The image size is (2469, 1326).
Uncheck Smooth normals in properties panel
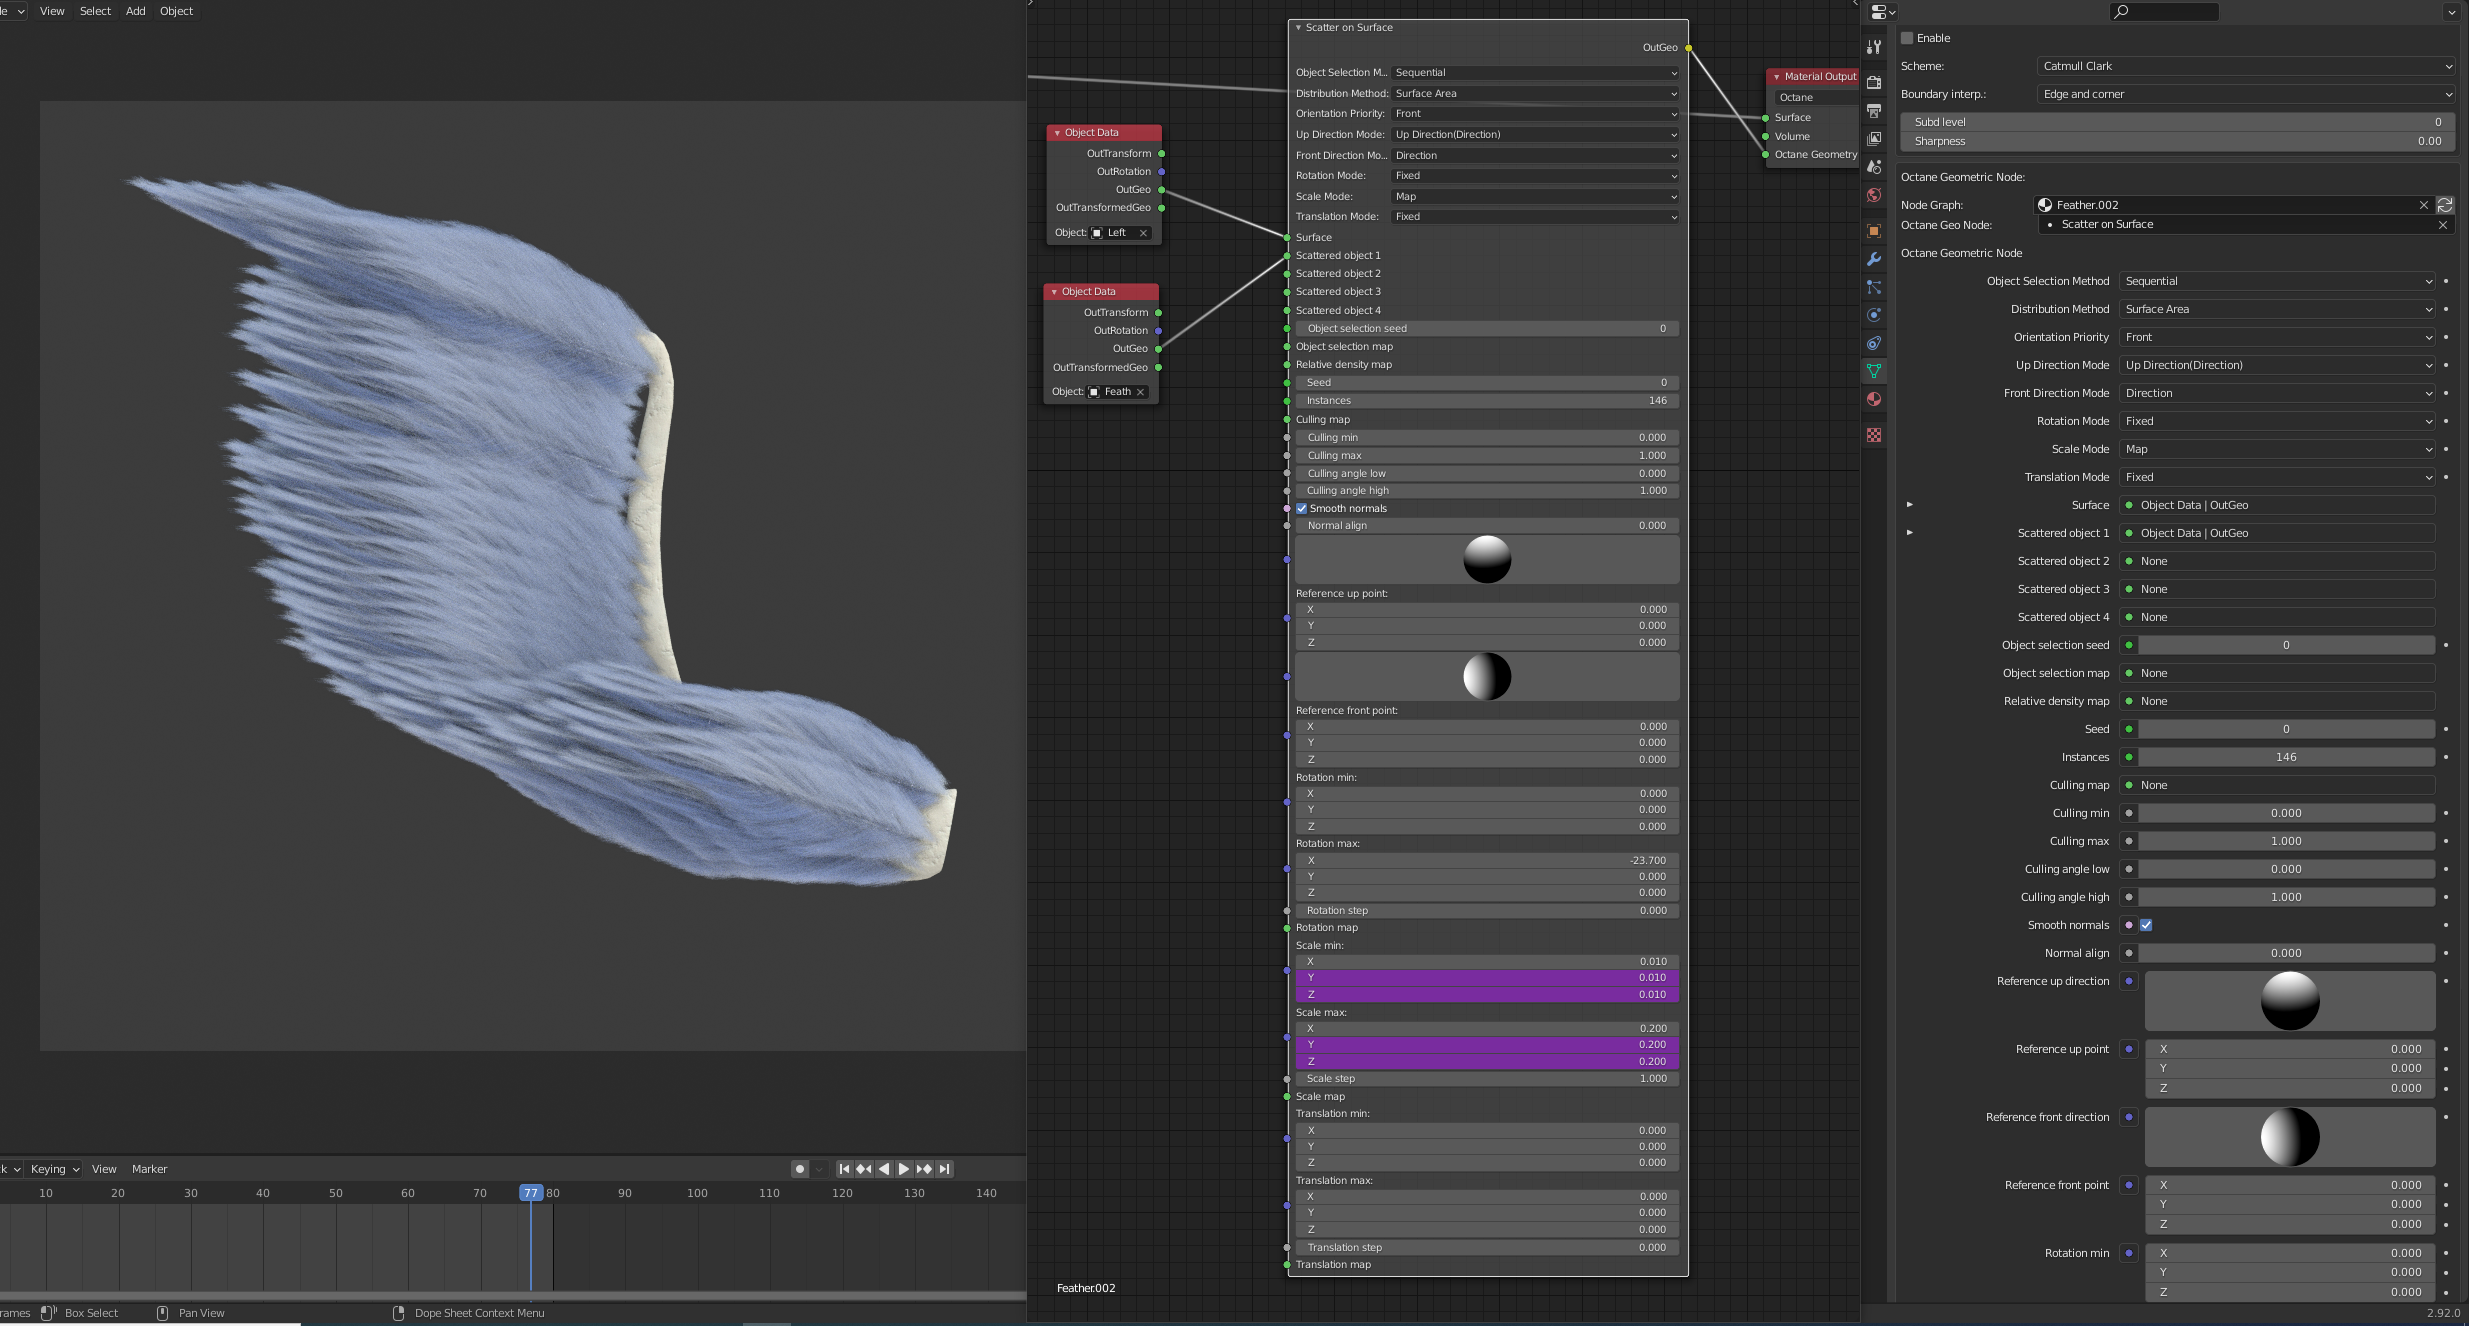point(2146,925)
